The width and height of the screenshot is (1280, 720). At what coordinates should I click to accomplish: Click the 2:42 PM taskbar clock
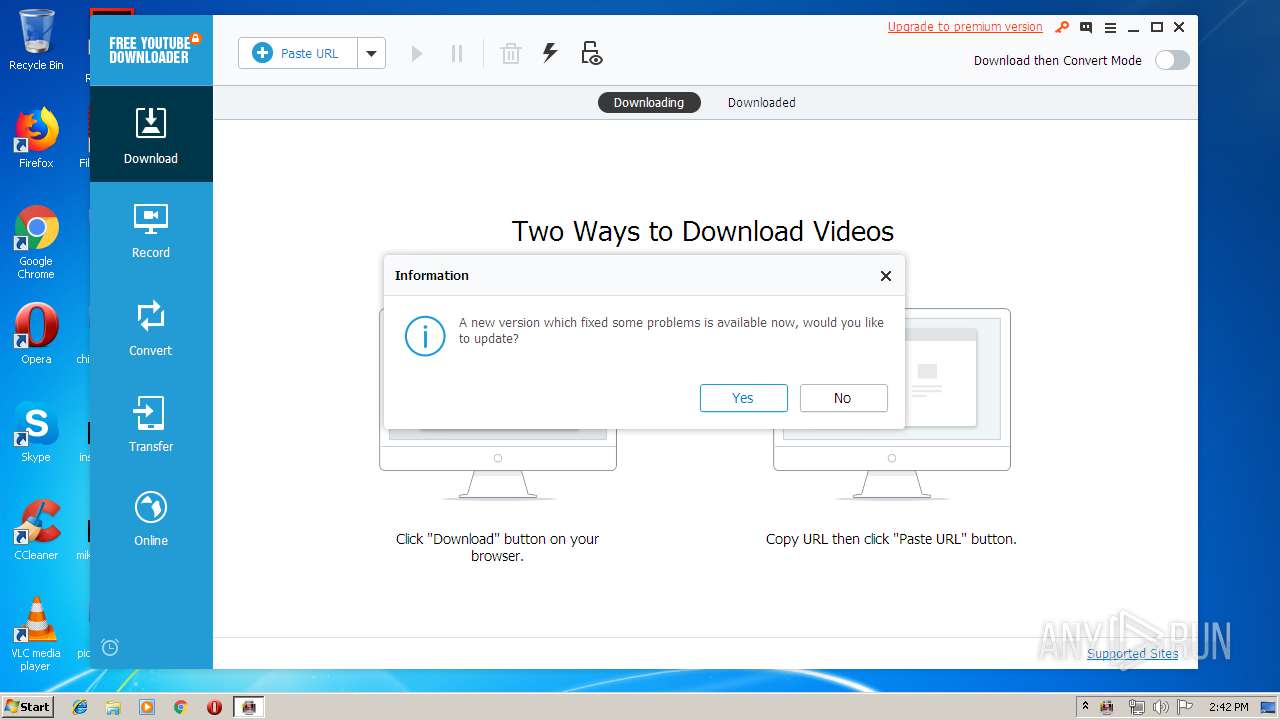pos(1228,707)
